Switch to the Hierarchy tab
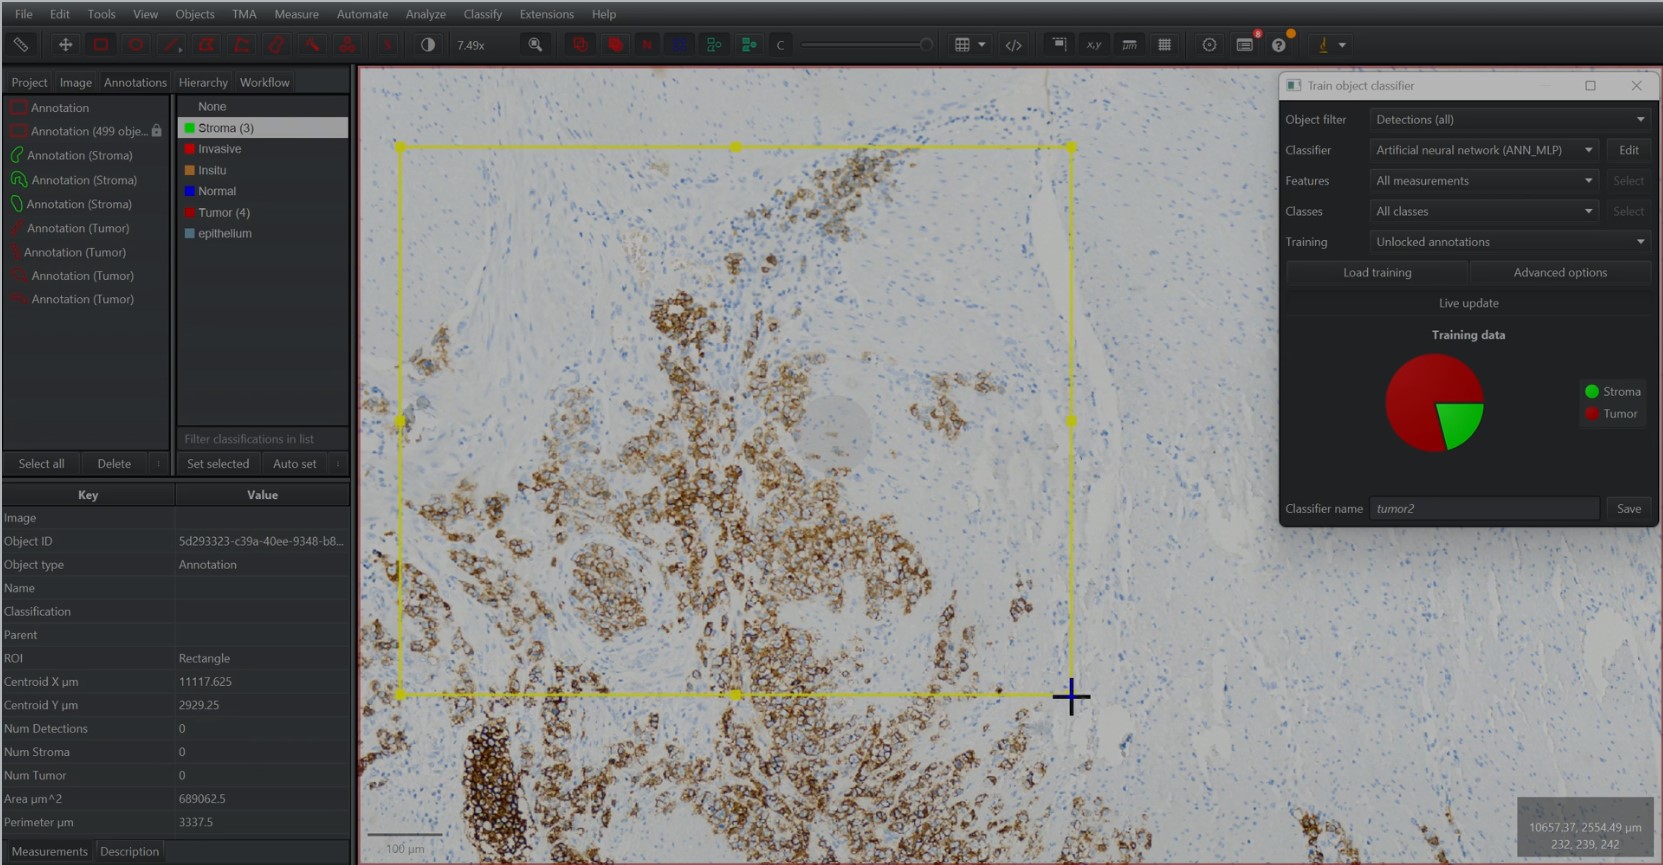 pyautogui.click(x=203, y=82)
